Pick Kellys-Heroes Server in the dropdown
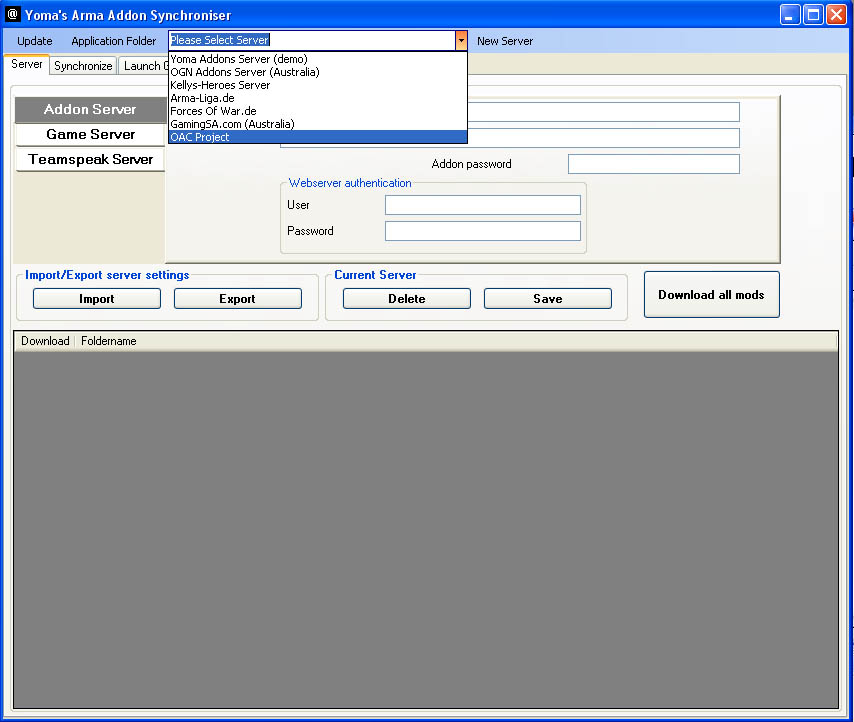 (x=220, y=85)
